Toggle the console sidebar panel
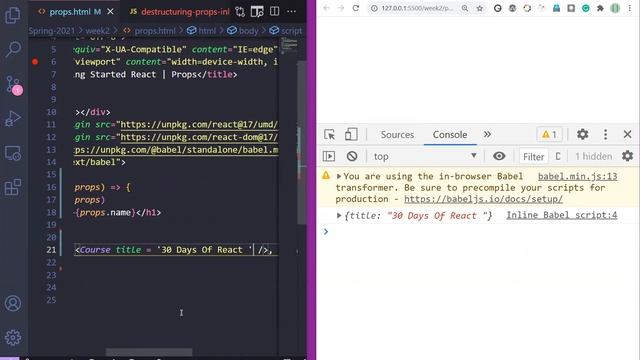Image resolution: width=640 pixels, height=360 pixels. point(329,156)
